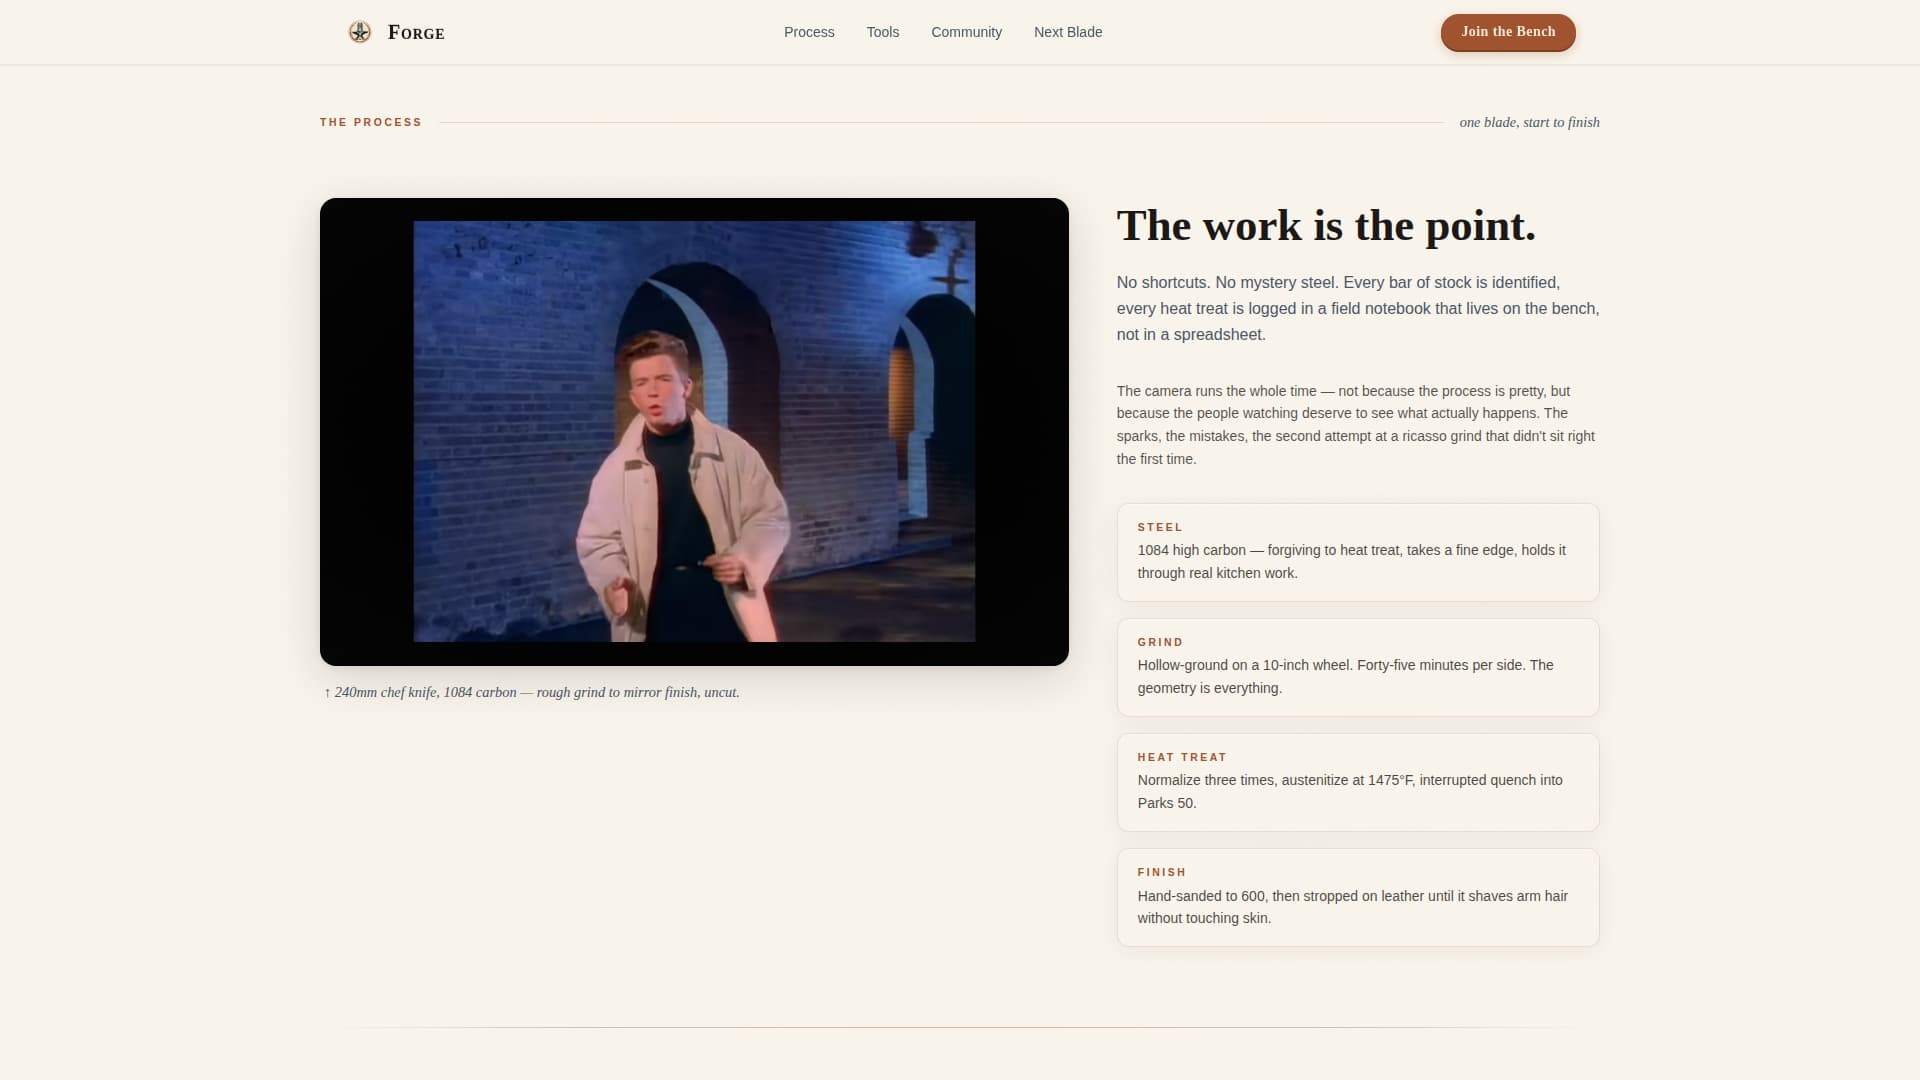Screen dimensions: 1920x1080
Task: Click the 'No shortcuts. No mystery steel' paragraph
Action: click(1358, 308)
